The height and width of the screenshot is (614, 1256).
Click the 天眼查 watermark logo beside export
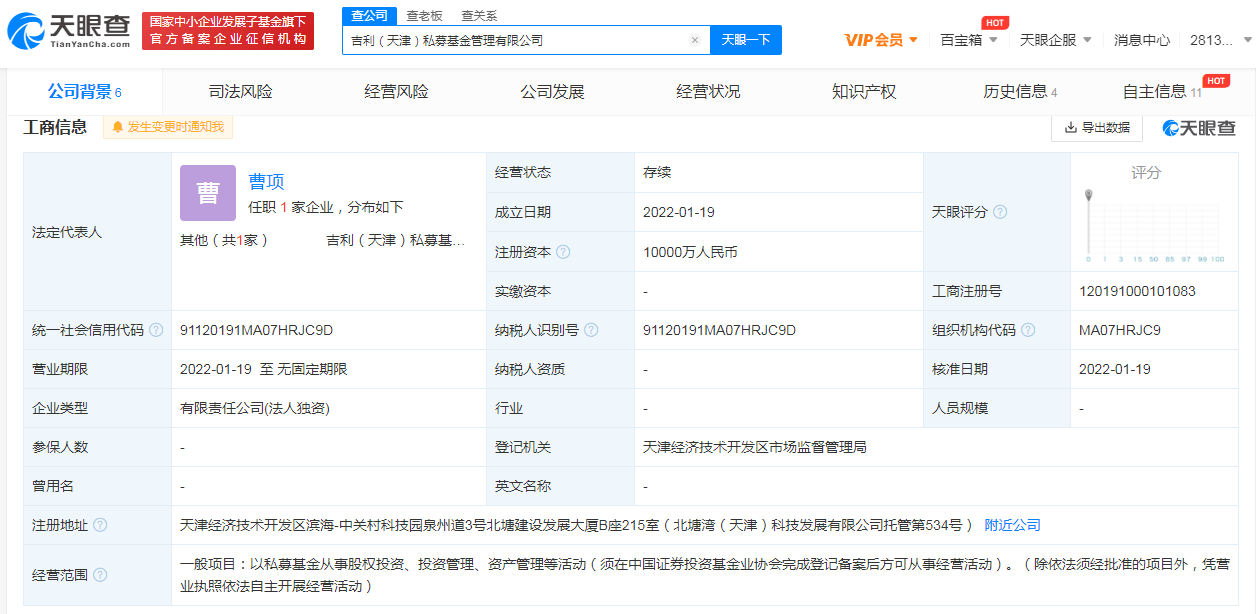(1199, 127)
